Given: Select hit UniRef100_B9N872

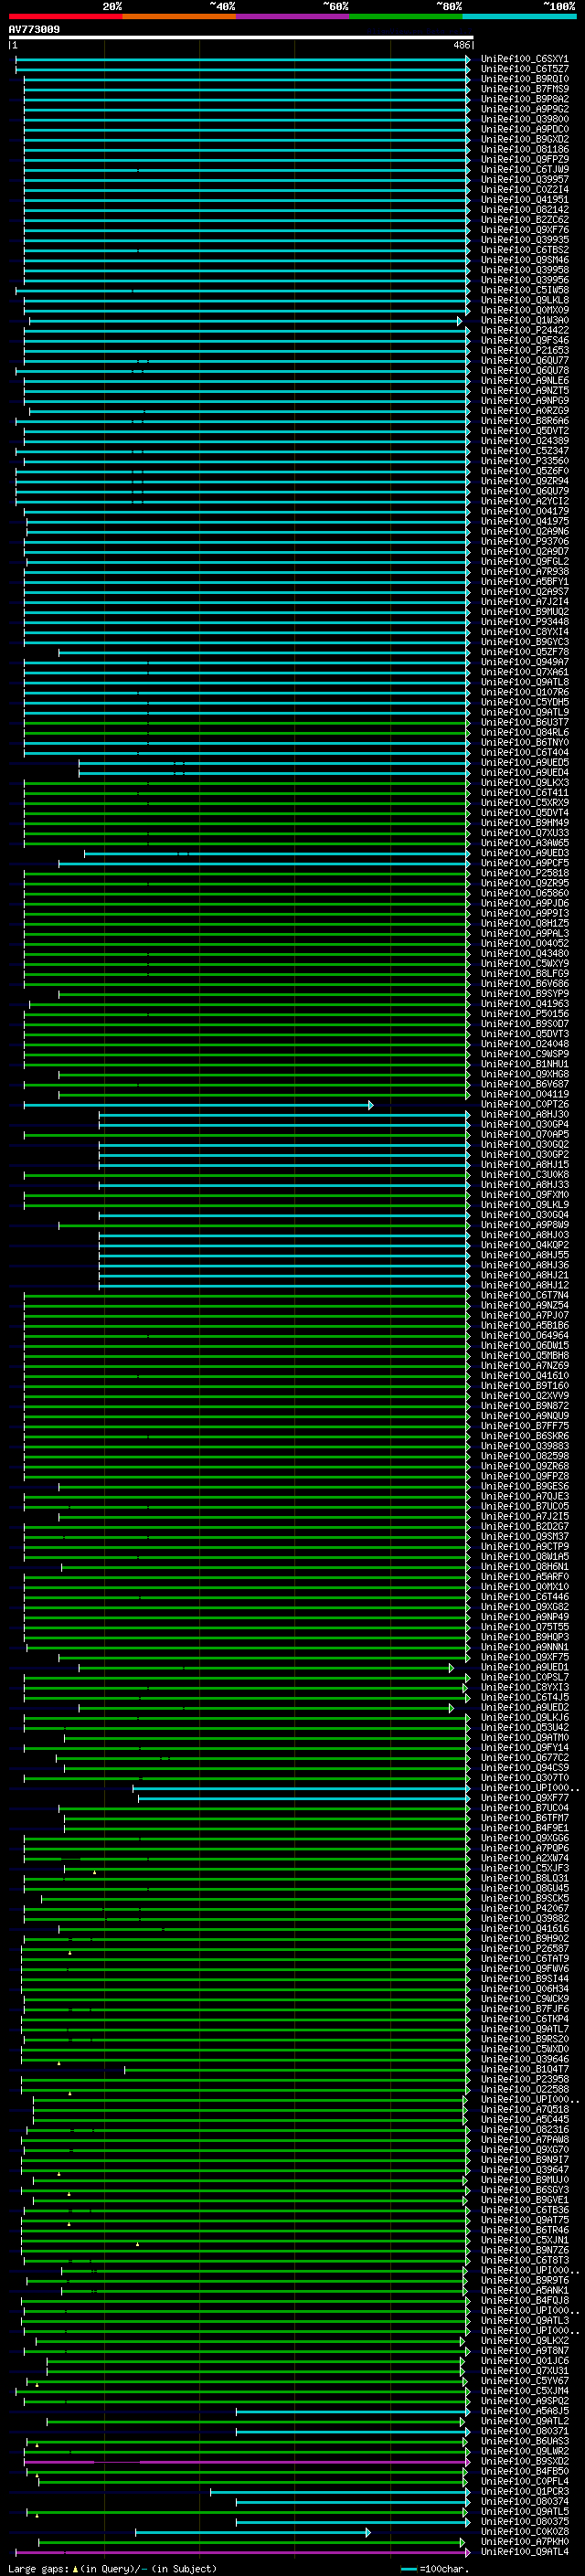Looking at the screenshot, I should (524, 1406).
